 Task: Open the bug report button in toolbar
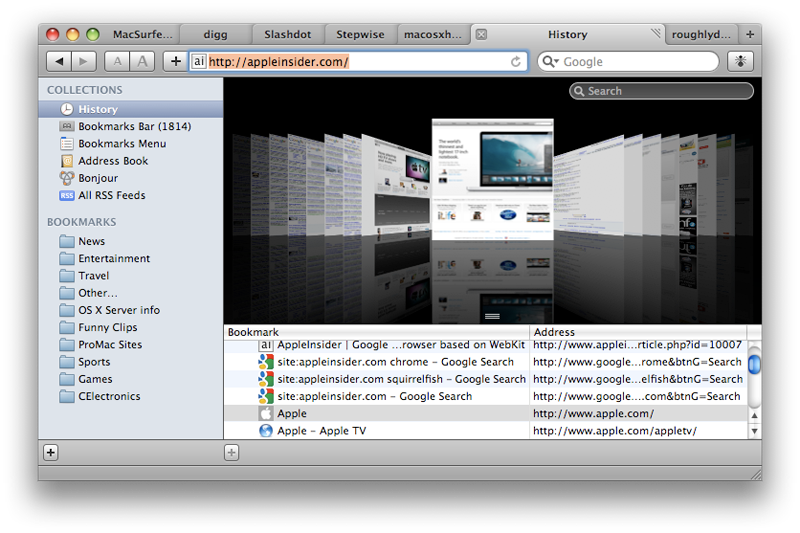point(740,62)
